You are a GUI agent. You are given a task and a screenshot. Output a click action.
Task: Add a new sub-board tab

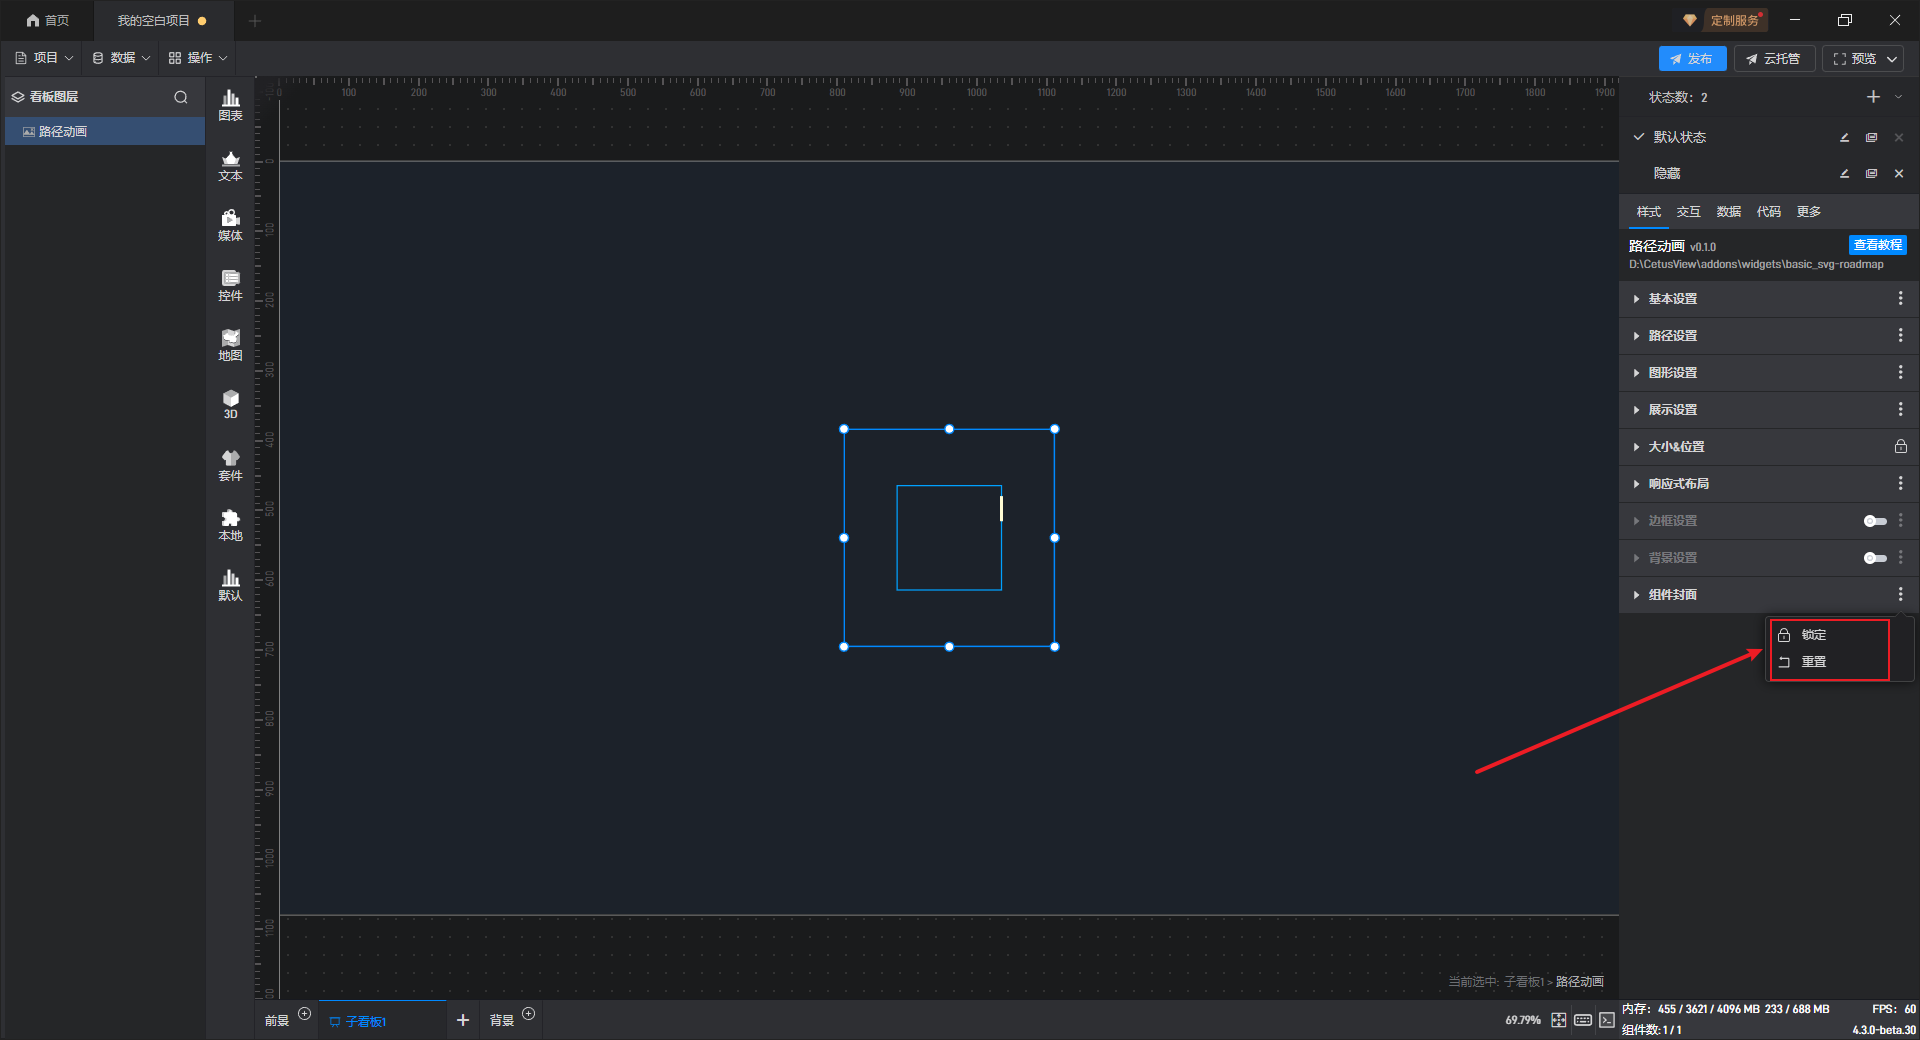pyautogui.click(x=463, y=1020)
